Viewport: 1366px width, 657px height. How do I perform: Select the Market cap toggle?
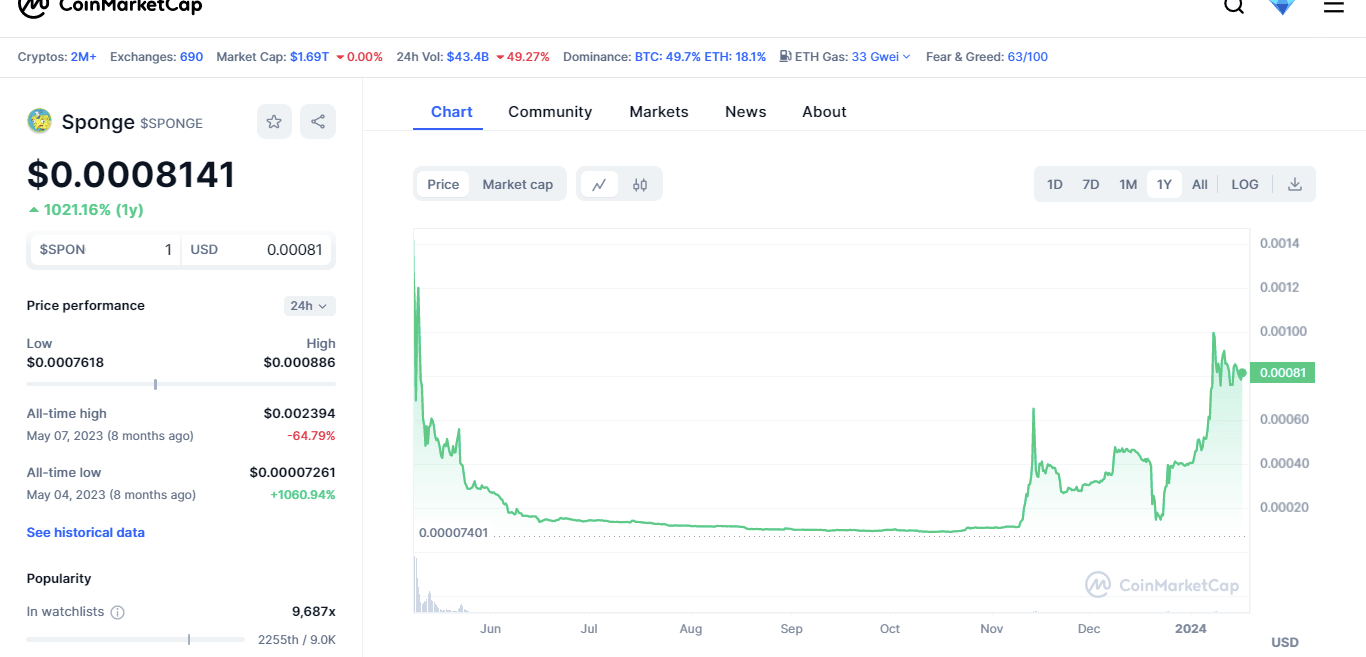coord(518,184)
